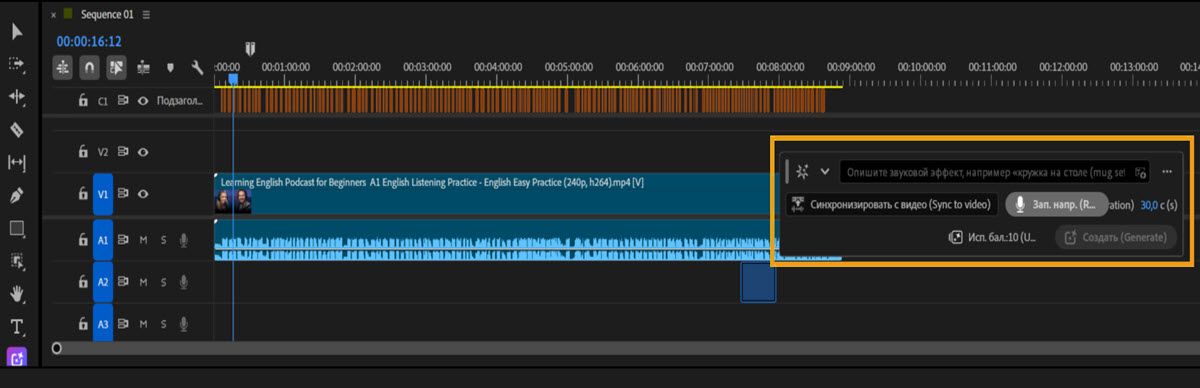The image size is (1200, 388).
Task: Toggle lock on audio track A1
Action: point(84,240)
